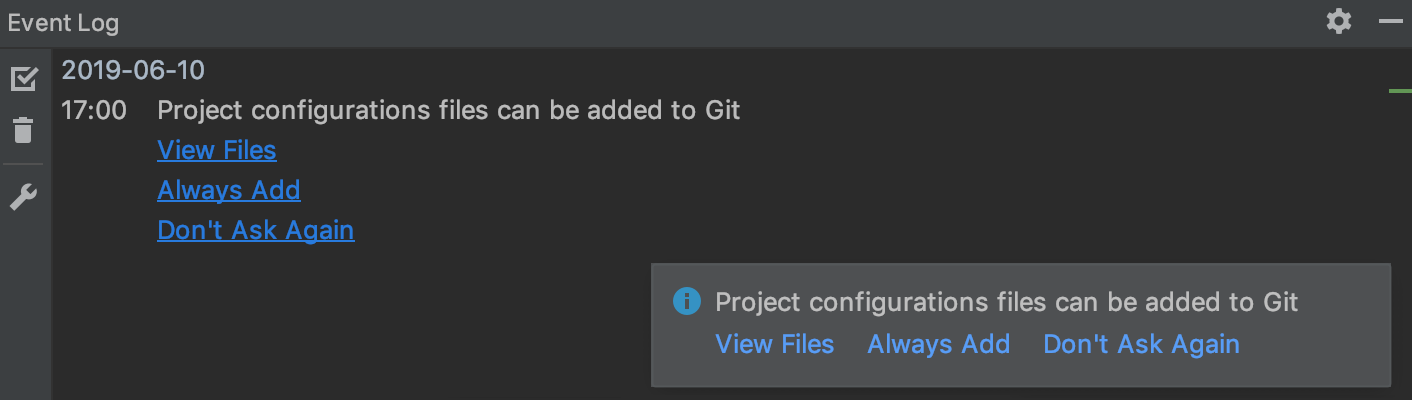Click the 2019-06-10 date entry

(133, 70)
